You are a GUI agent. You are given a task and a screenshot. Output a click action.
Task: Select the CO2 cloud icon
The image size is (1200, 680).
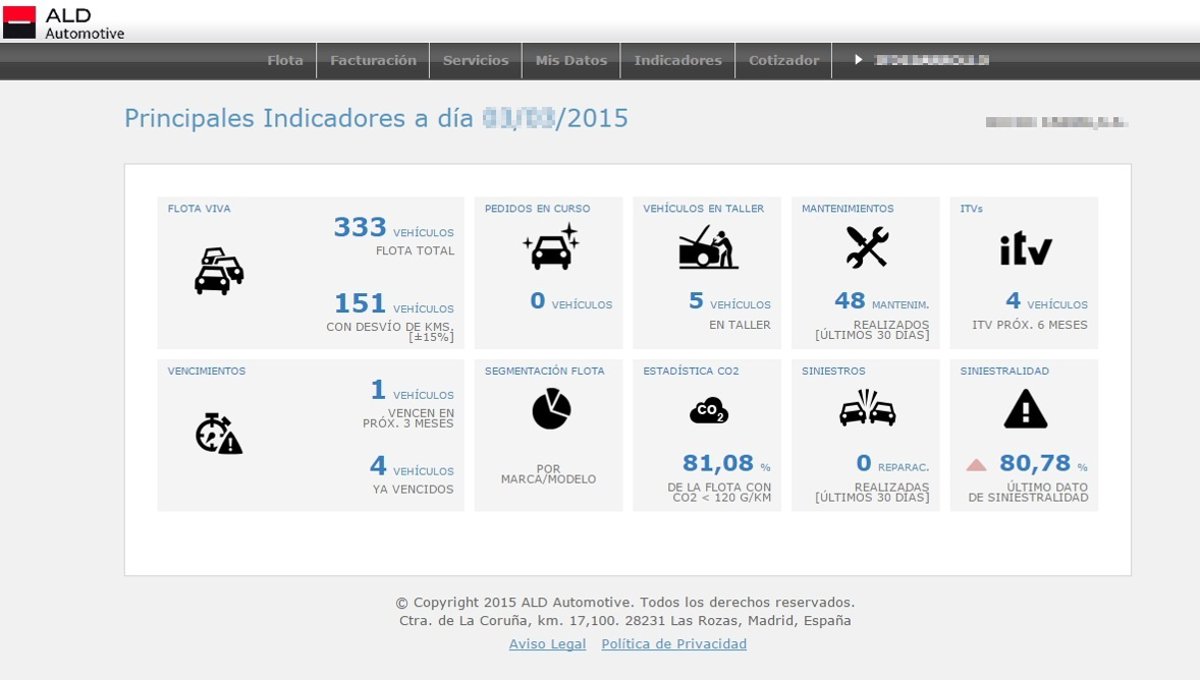coord(708,410)
